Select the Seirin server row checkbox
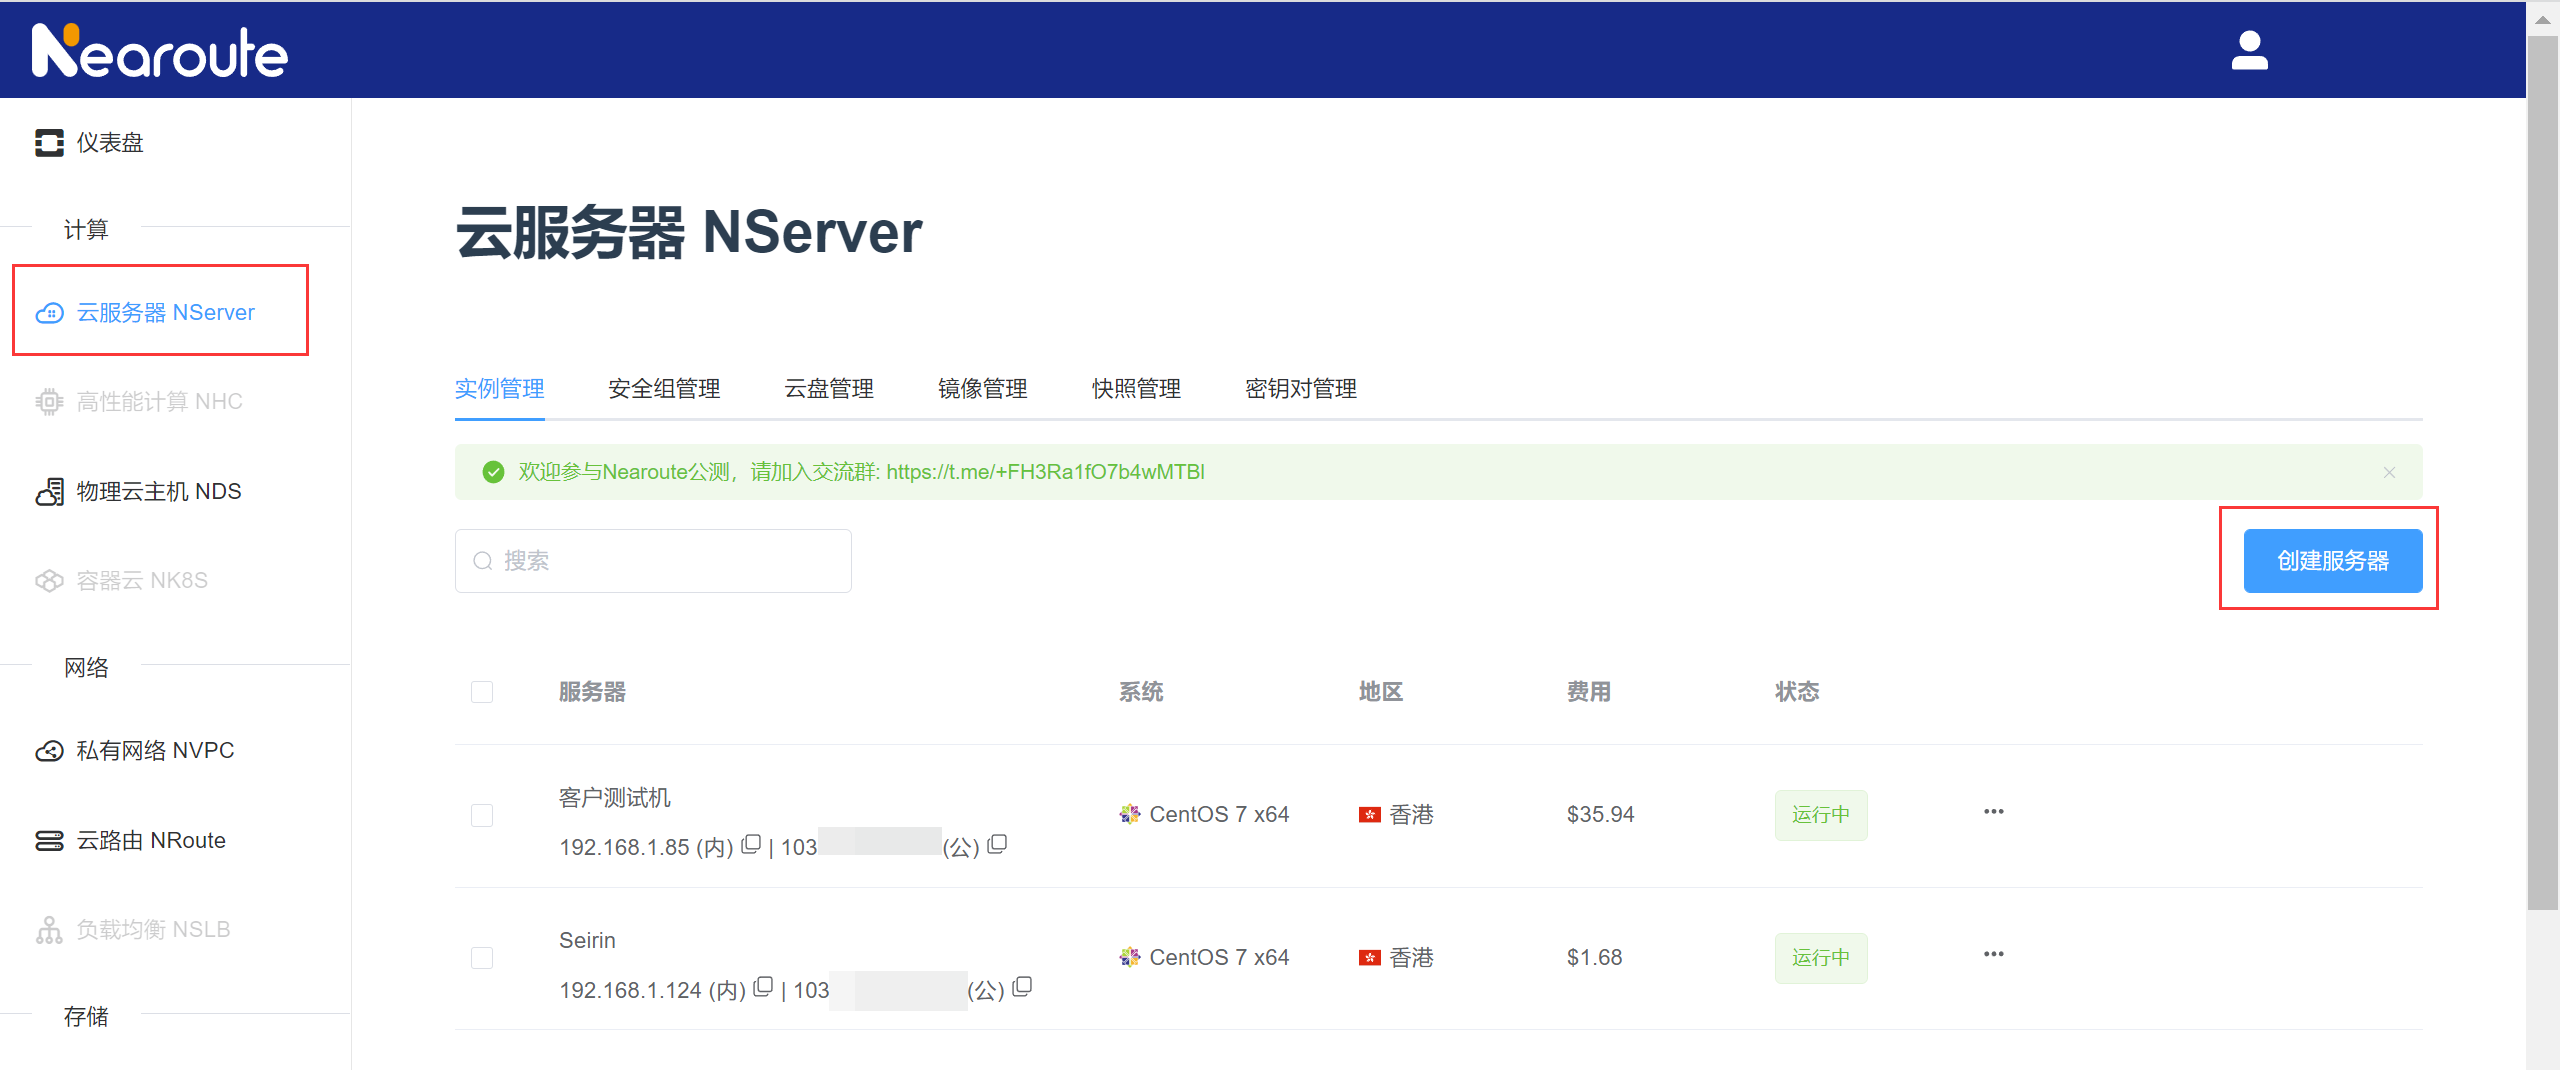The image size is (2560, 1070). coord(482,958)
